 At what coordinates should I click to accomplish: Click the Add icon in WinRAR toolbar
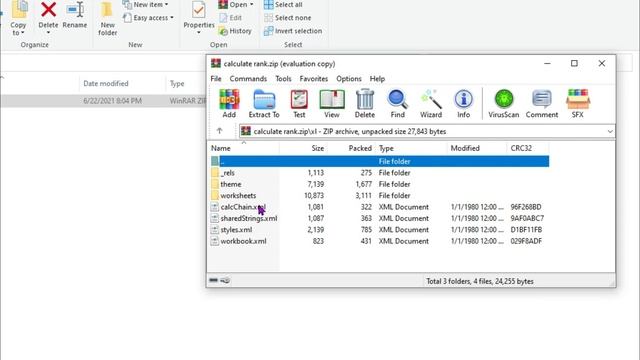tap(229, 104)
